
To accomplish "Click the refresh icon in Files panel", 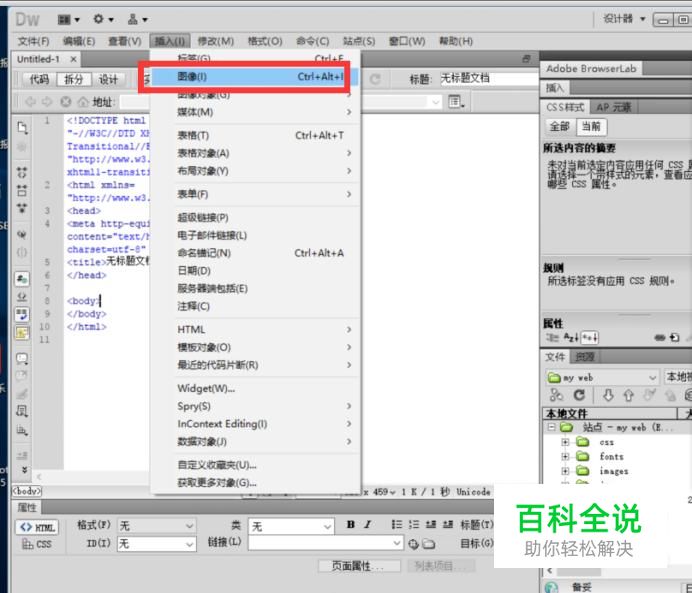I will [x=579, y=395].
